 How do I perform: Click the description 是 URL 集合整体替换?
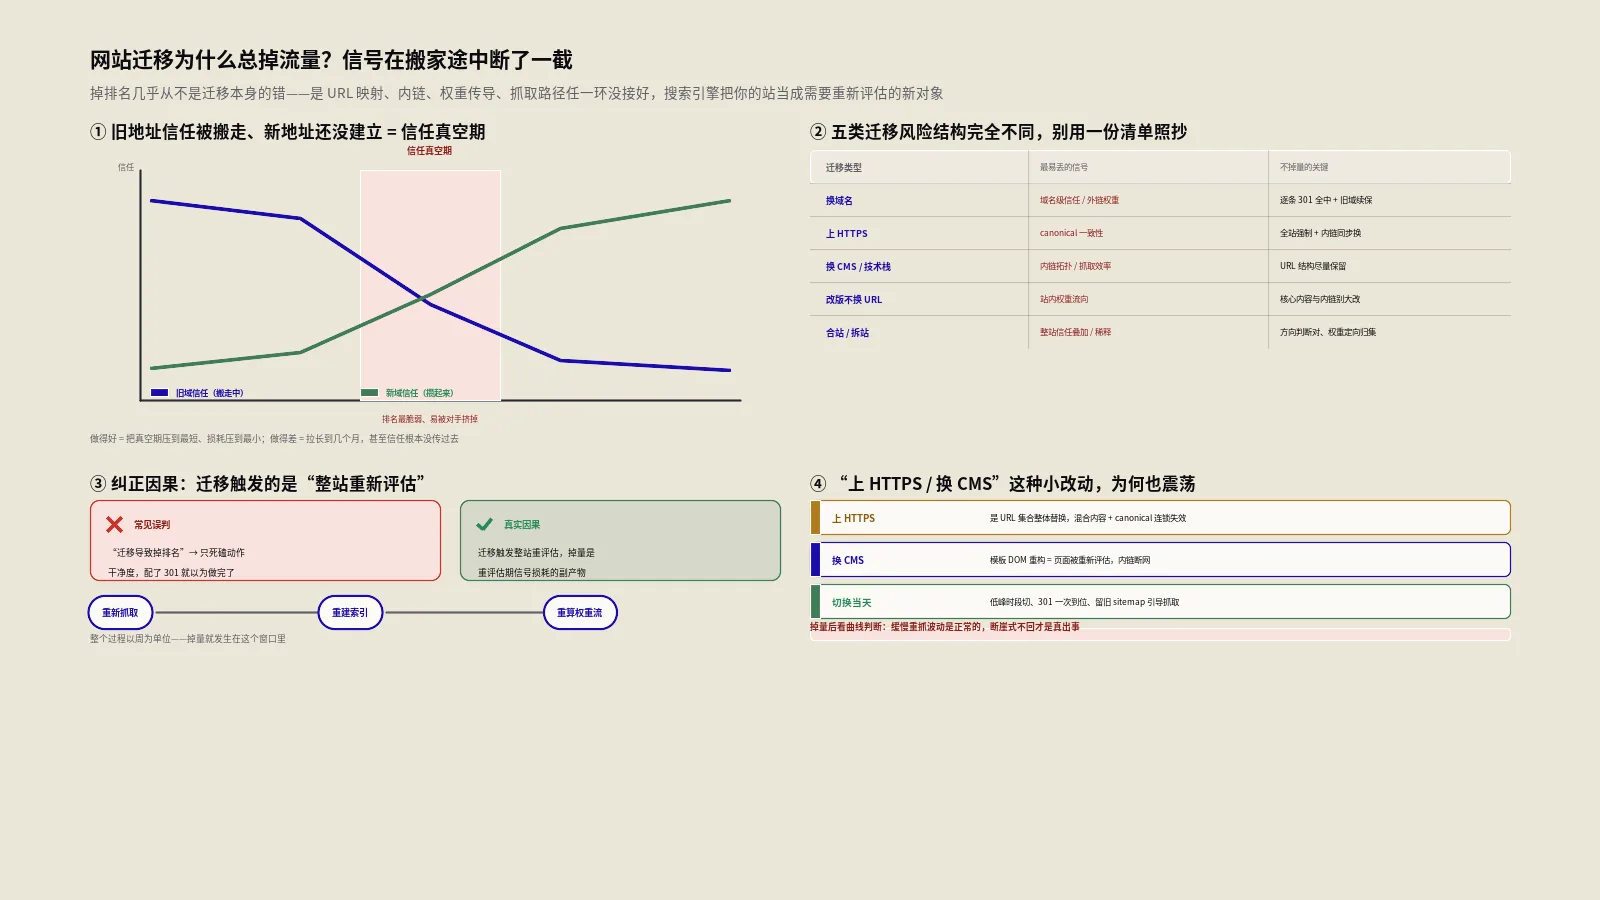click(1088, 518)
